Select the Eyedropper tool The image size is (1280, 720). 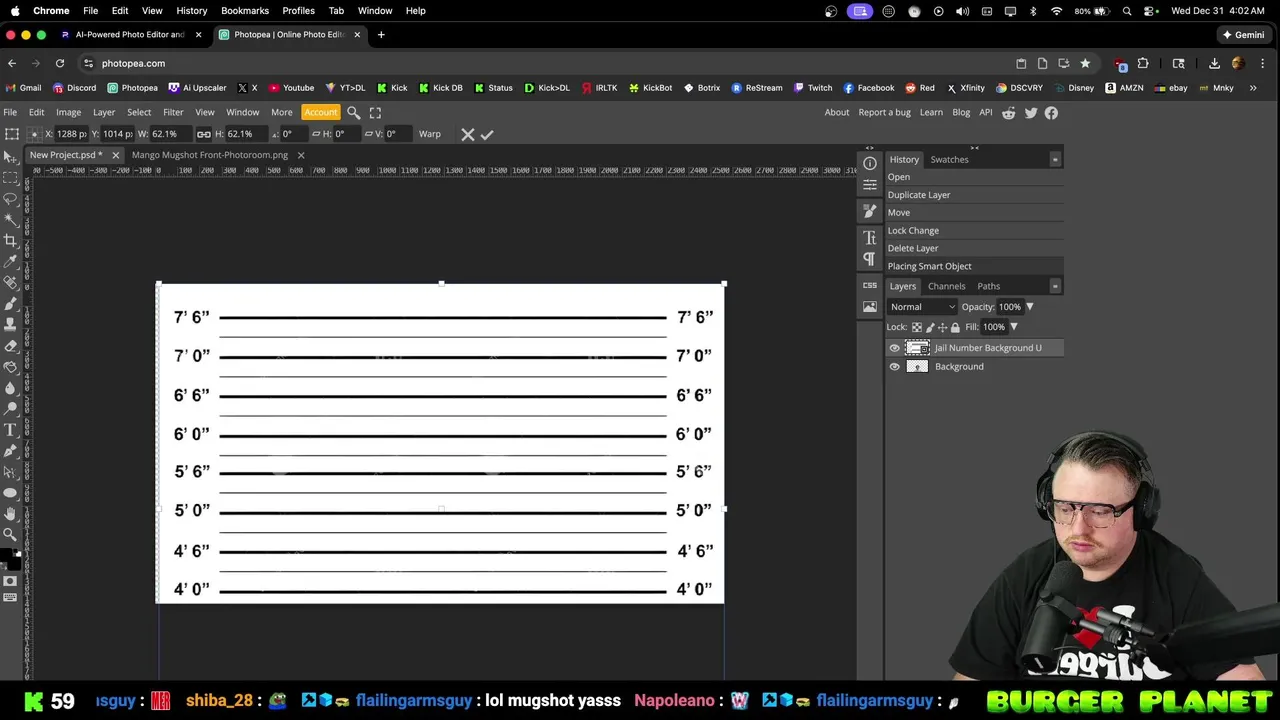click(10, 262)
